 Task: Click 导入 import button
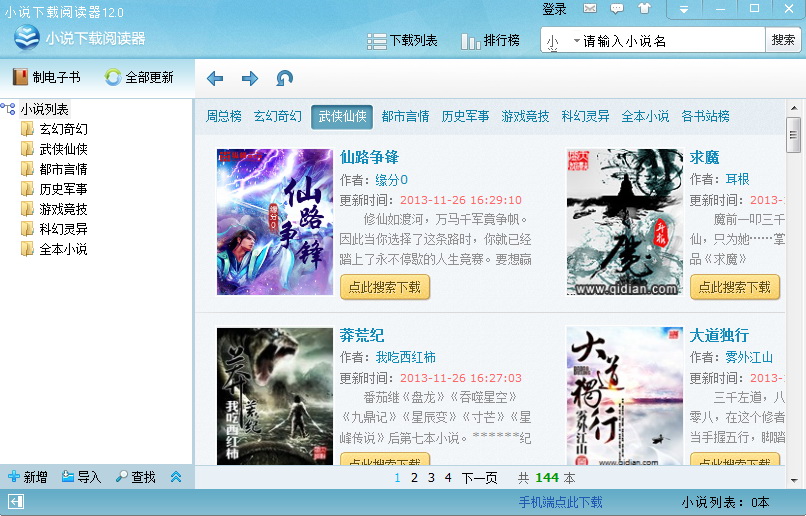click(x=81, y=477)
